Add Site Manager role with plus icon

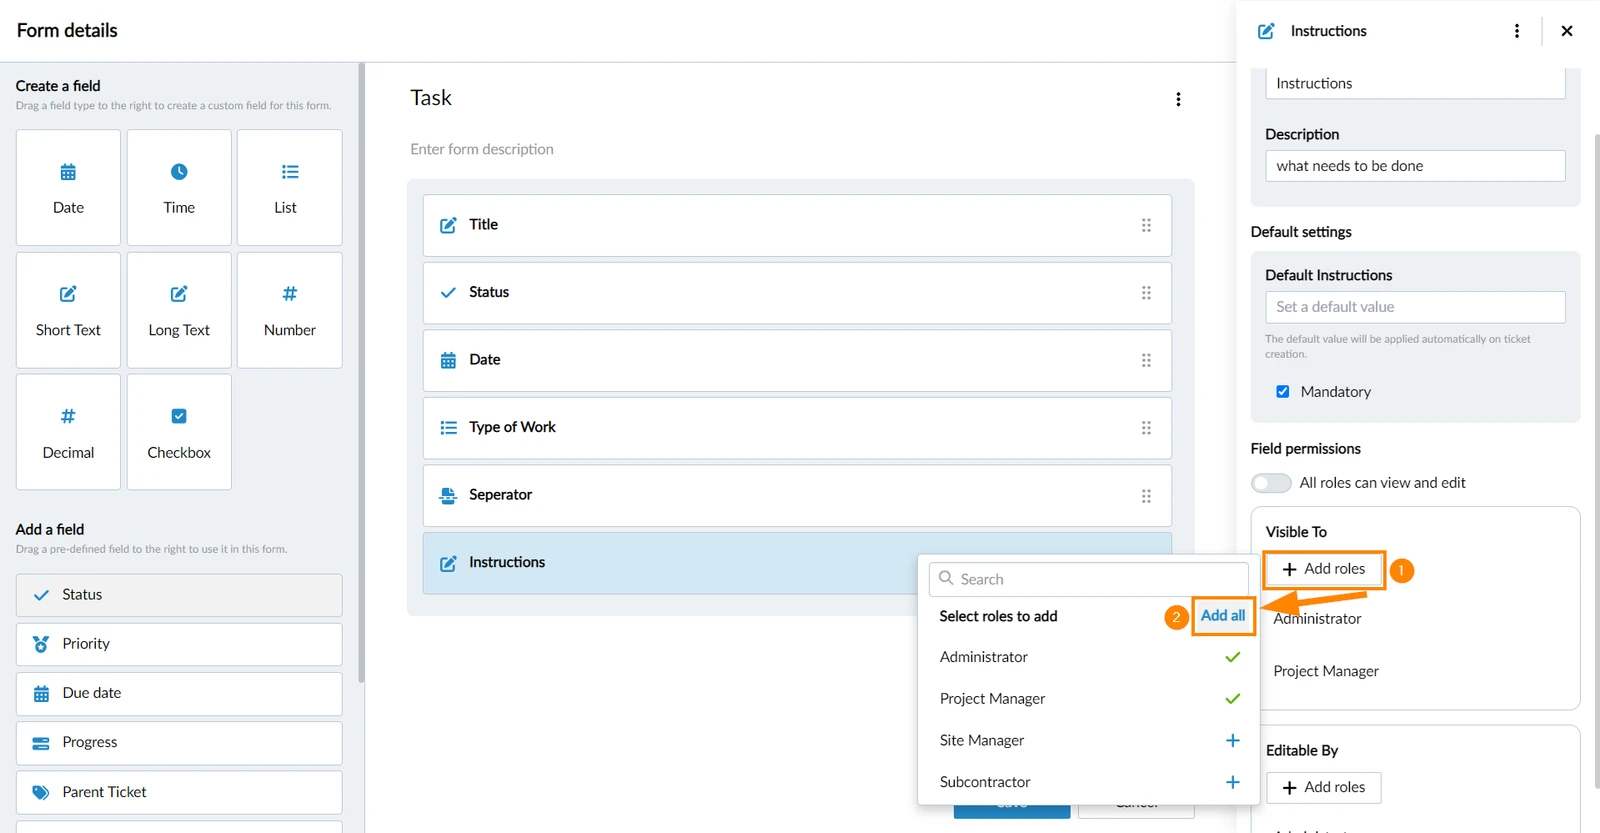click(1232, 740)
